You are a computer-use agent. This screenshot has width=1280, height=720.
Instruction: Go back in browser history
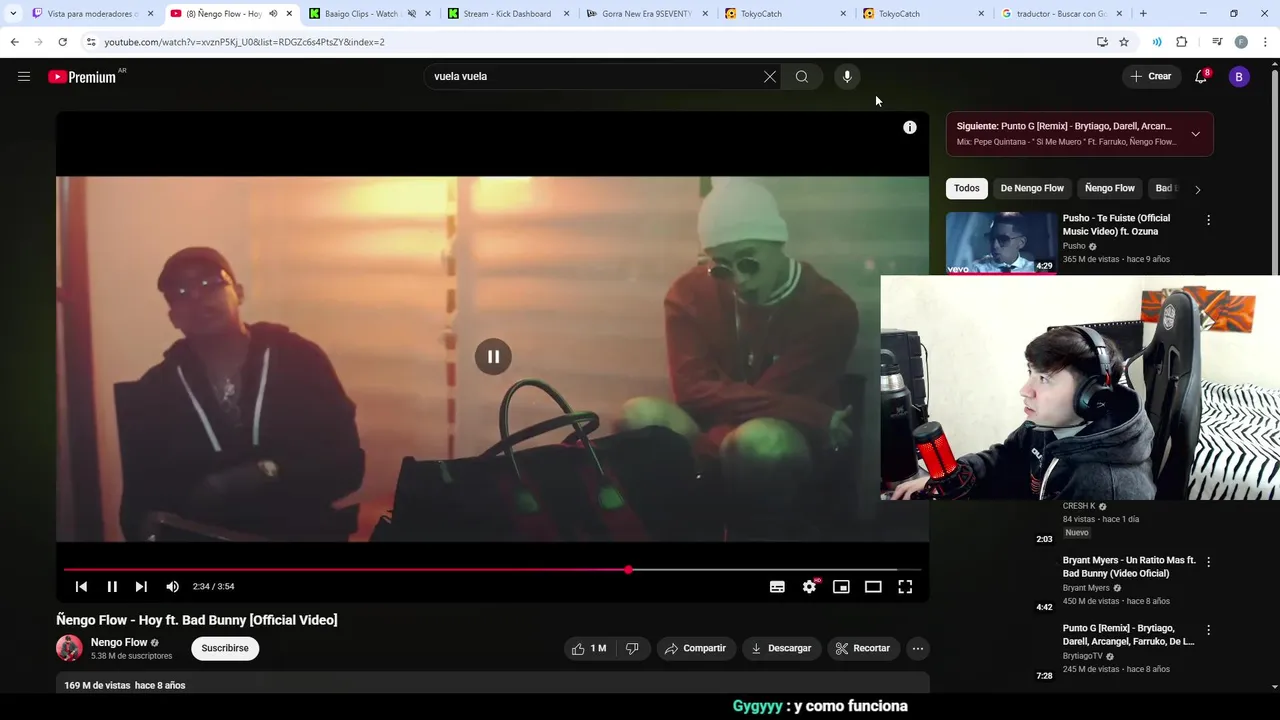coord(14,42)
